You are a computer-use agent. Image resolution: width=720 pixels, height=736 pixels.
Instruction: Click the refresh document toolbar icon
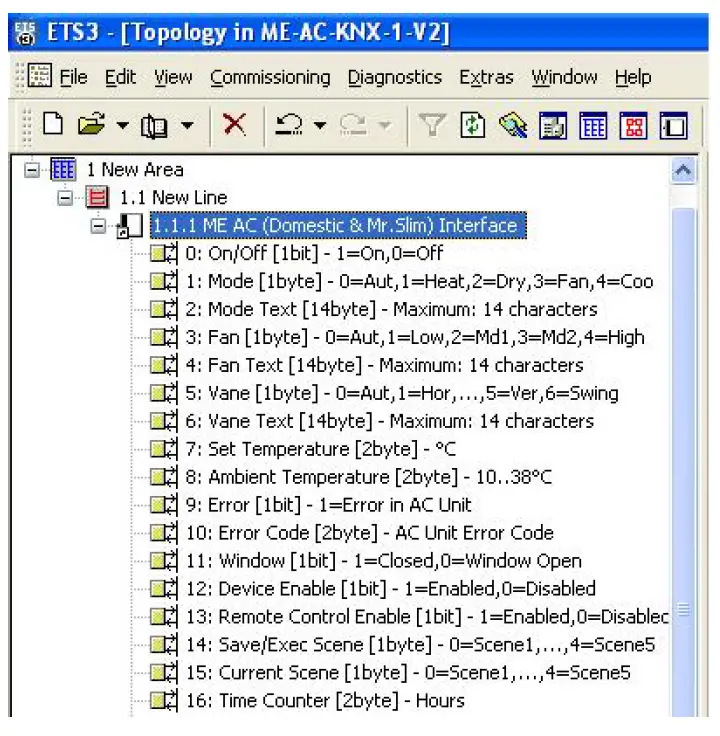point(472,125)
